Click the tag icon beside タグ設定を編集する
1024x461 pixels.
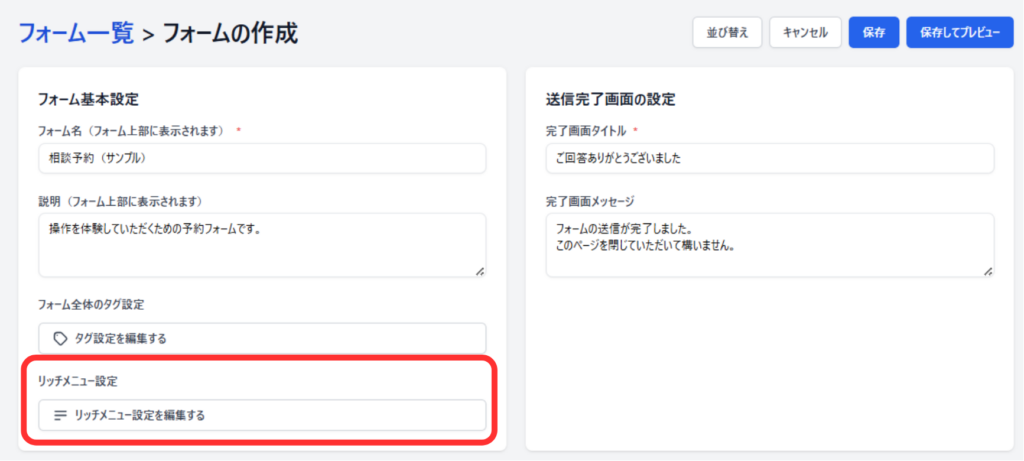point(60,338)
